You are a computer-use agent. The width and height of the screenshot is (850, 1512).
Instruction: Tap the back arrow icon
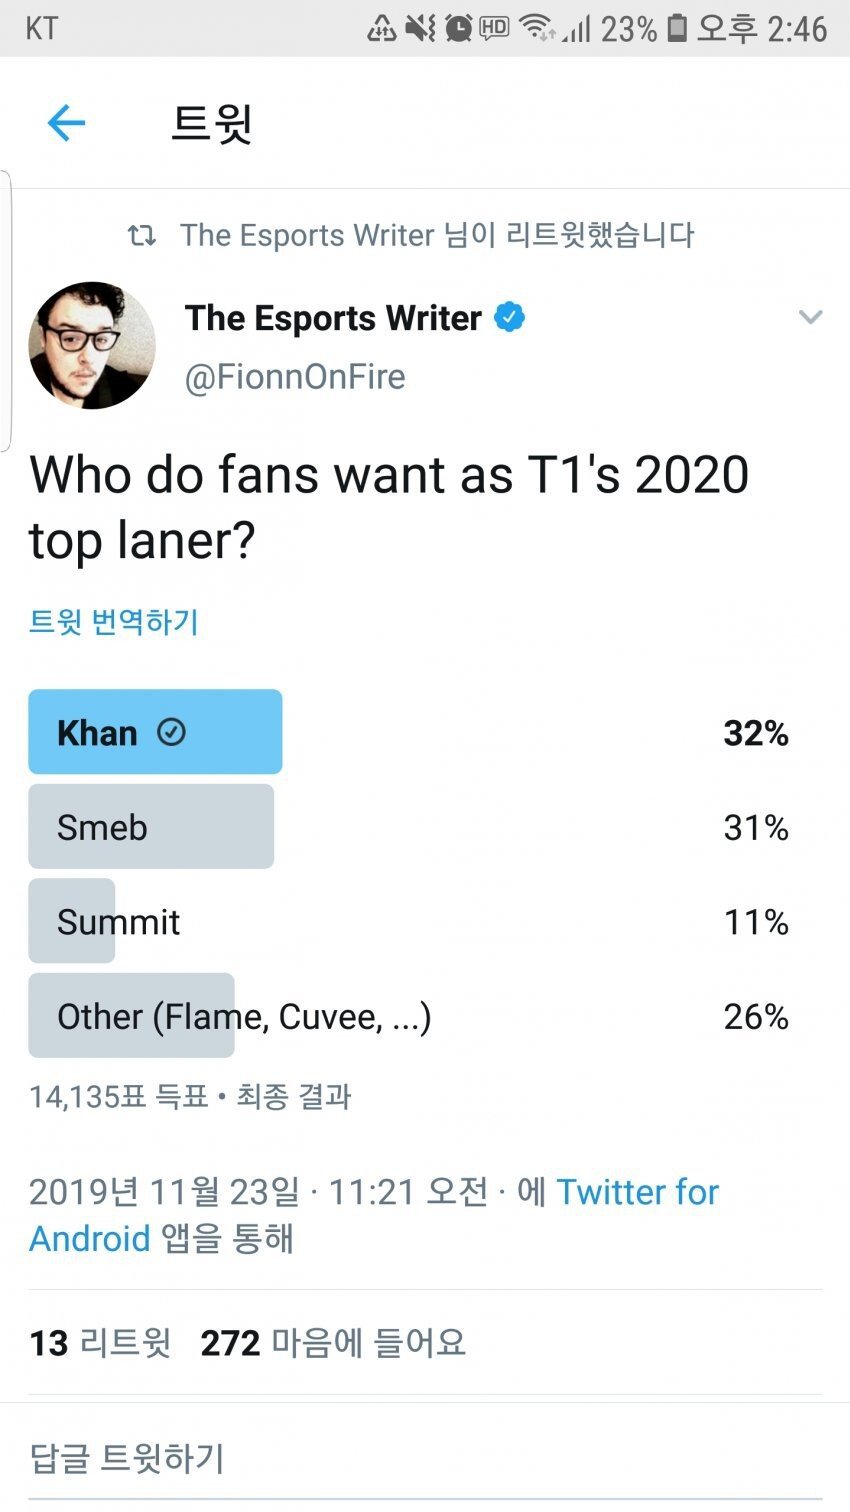[x=66, y=123]
